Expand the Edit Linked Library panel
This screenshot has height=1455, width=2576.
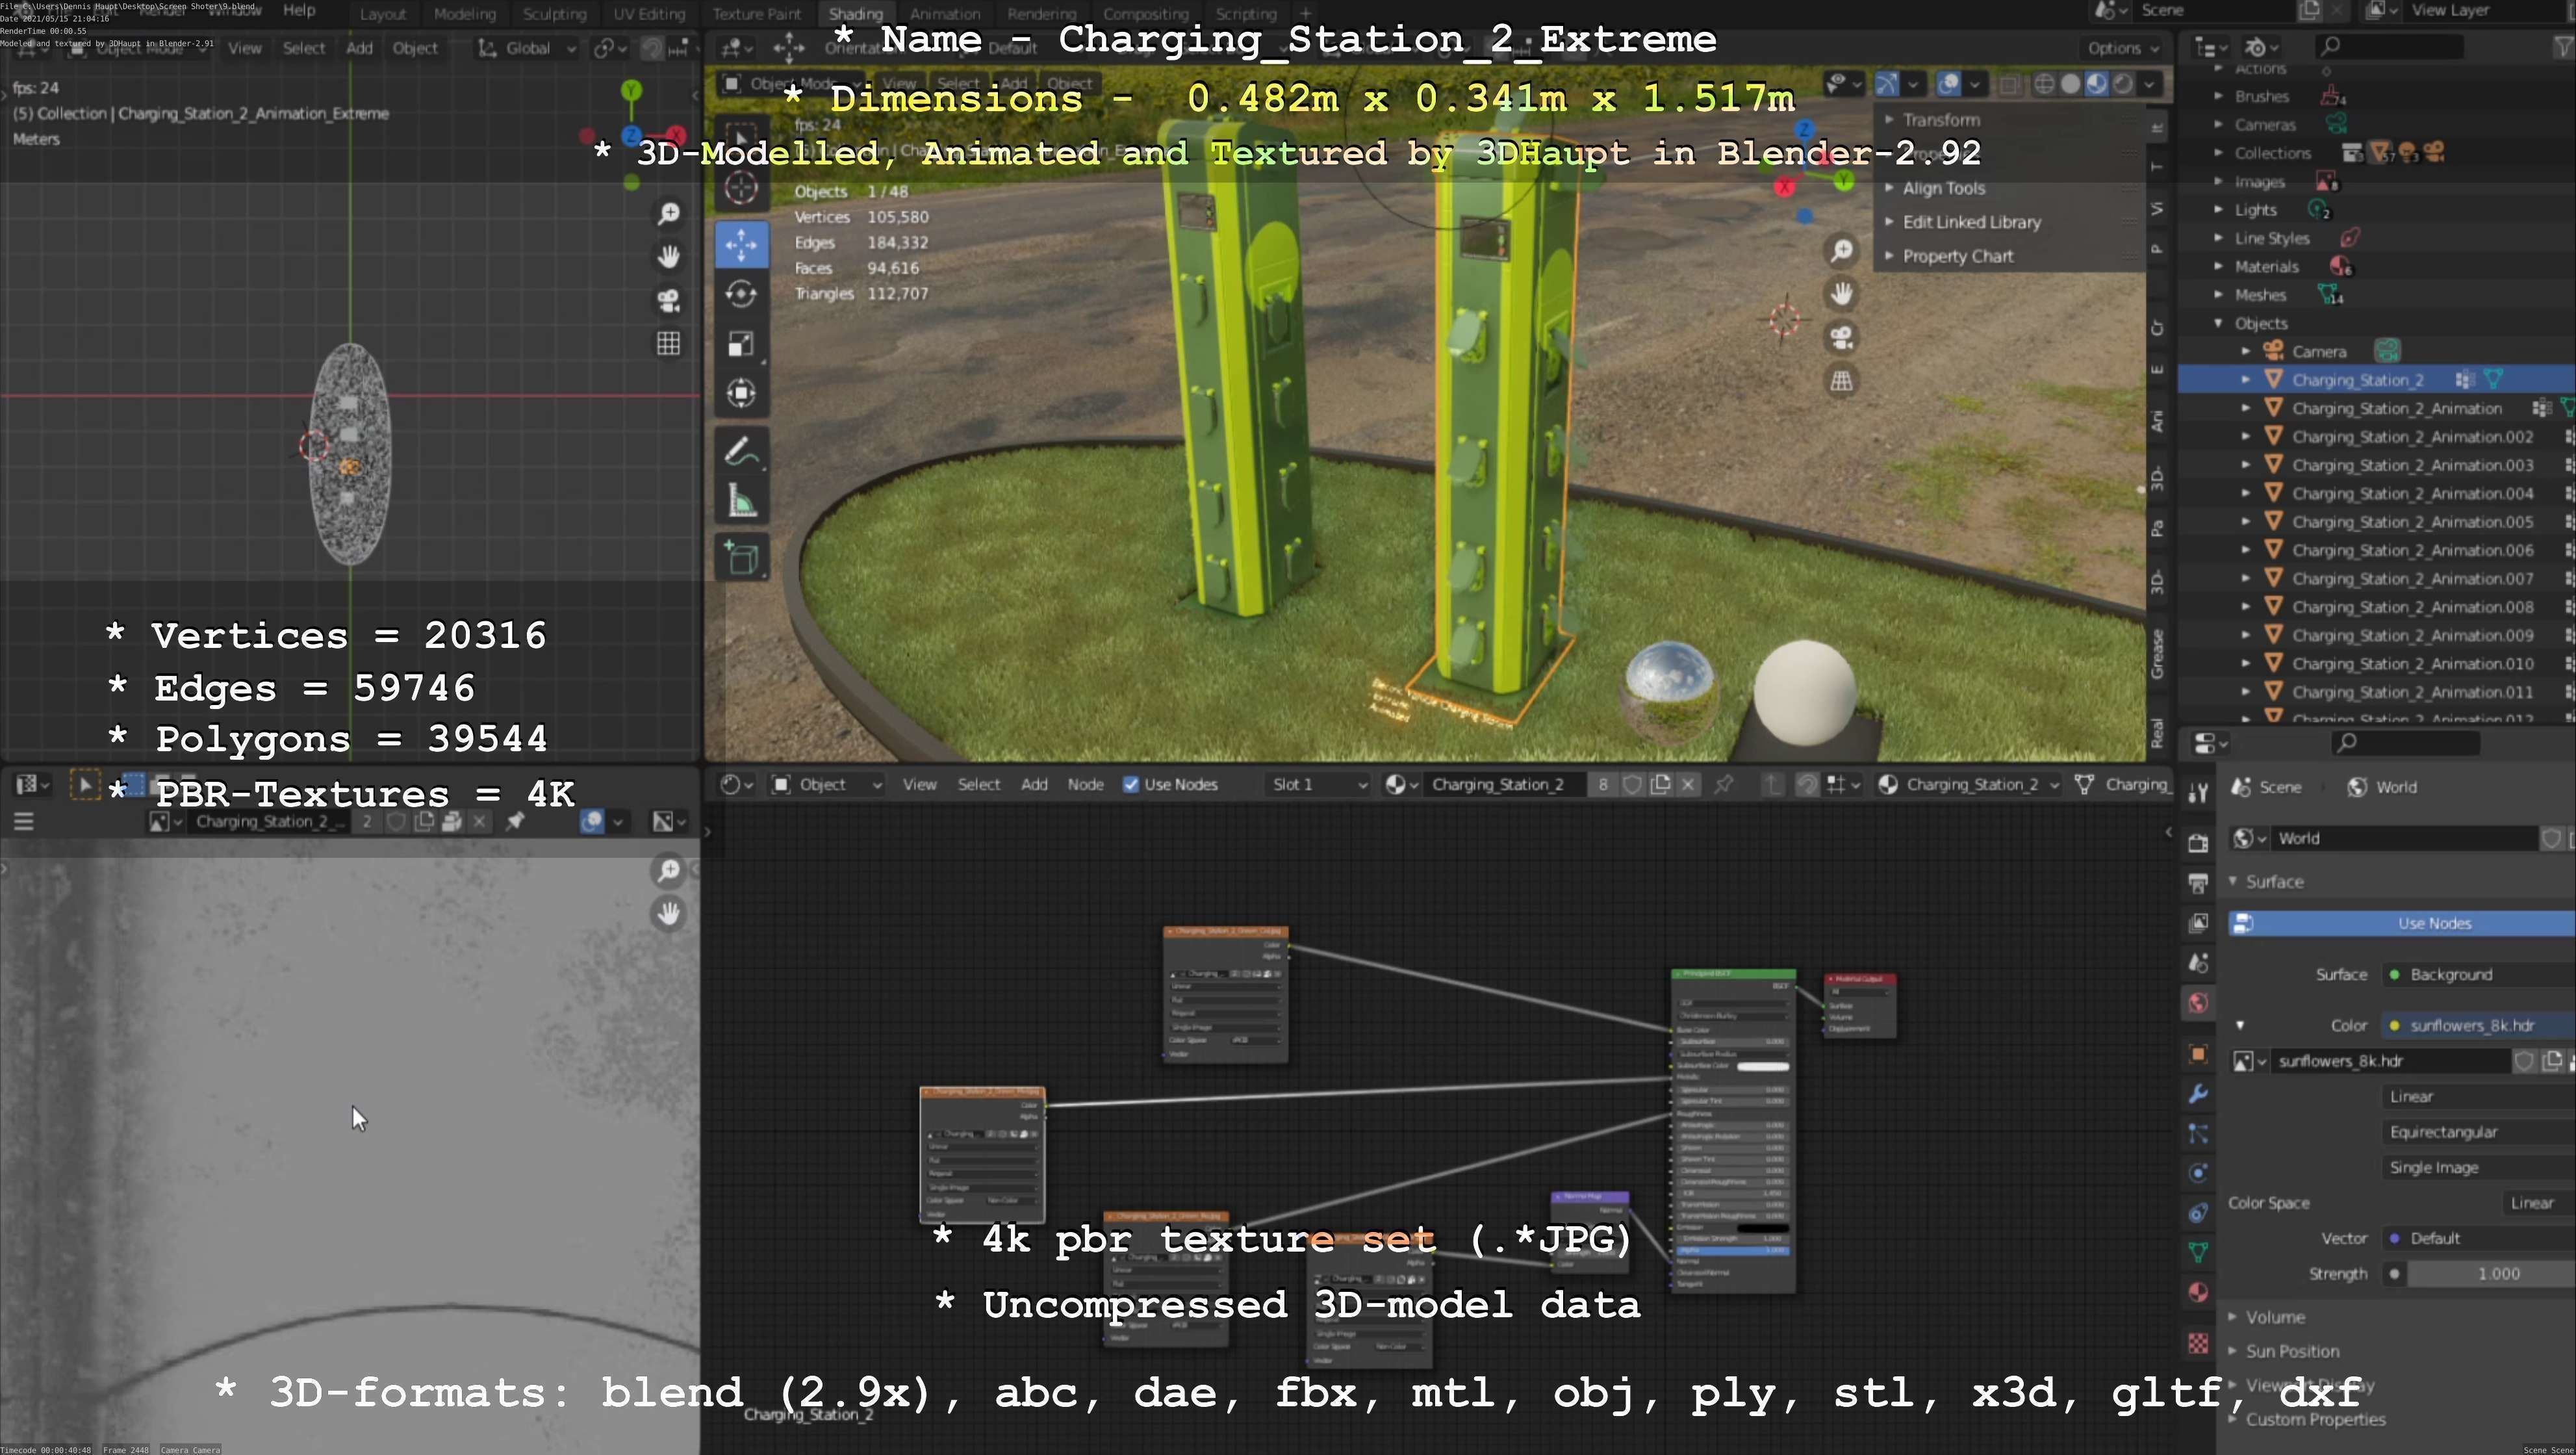point(1971,222)
